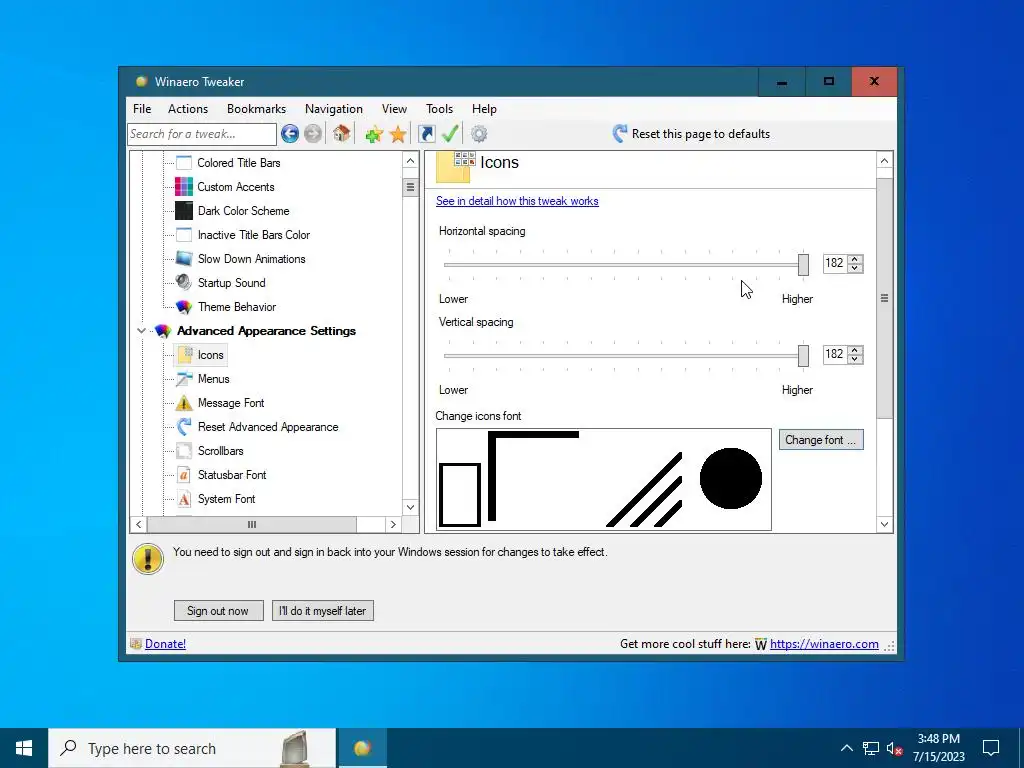Image resolution: width=1024 pixels, height=768 pixels.
Task: Show hidden tray icons chevron
Action: (x=846, y=748)
